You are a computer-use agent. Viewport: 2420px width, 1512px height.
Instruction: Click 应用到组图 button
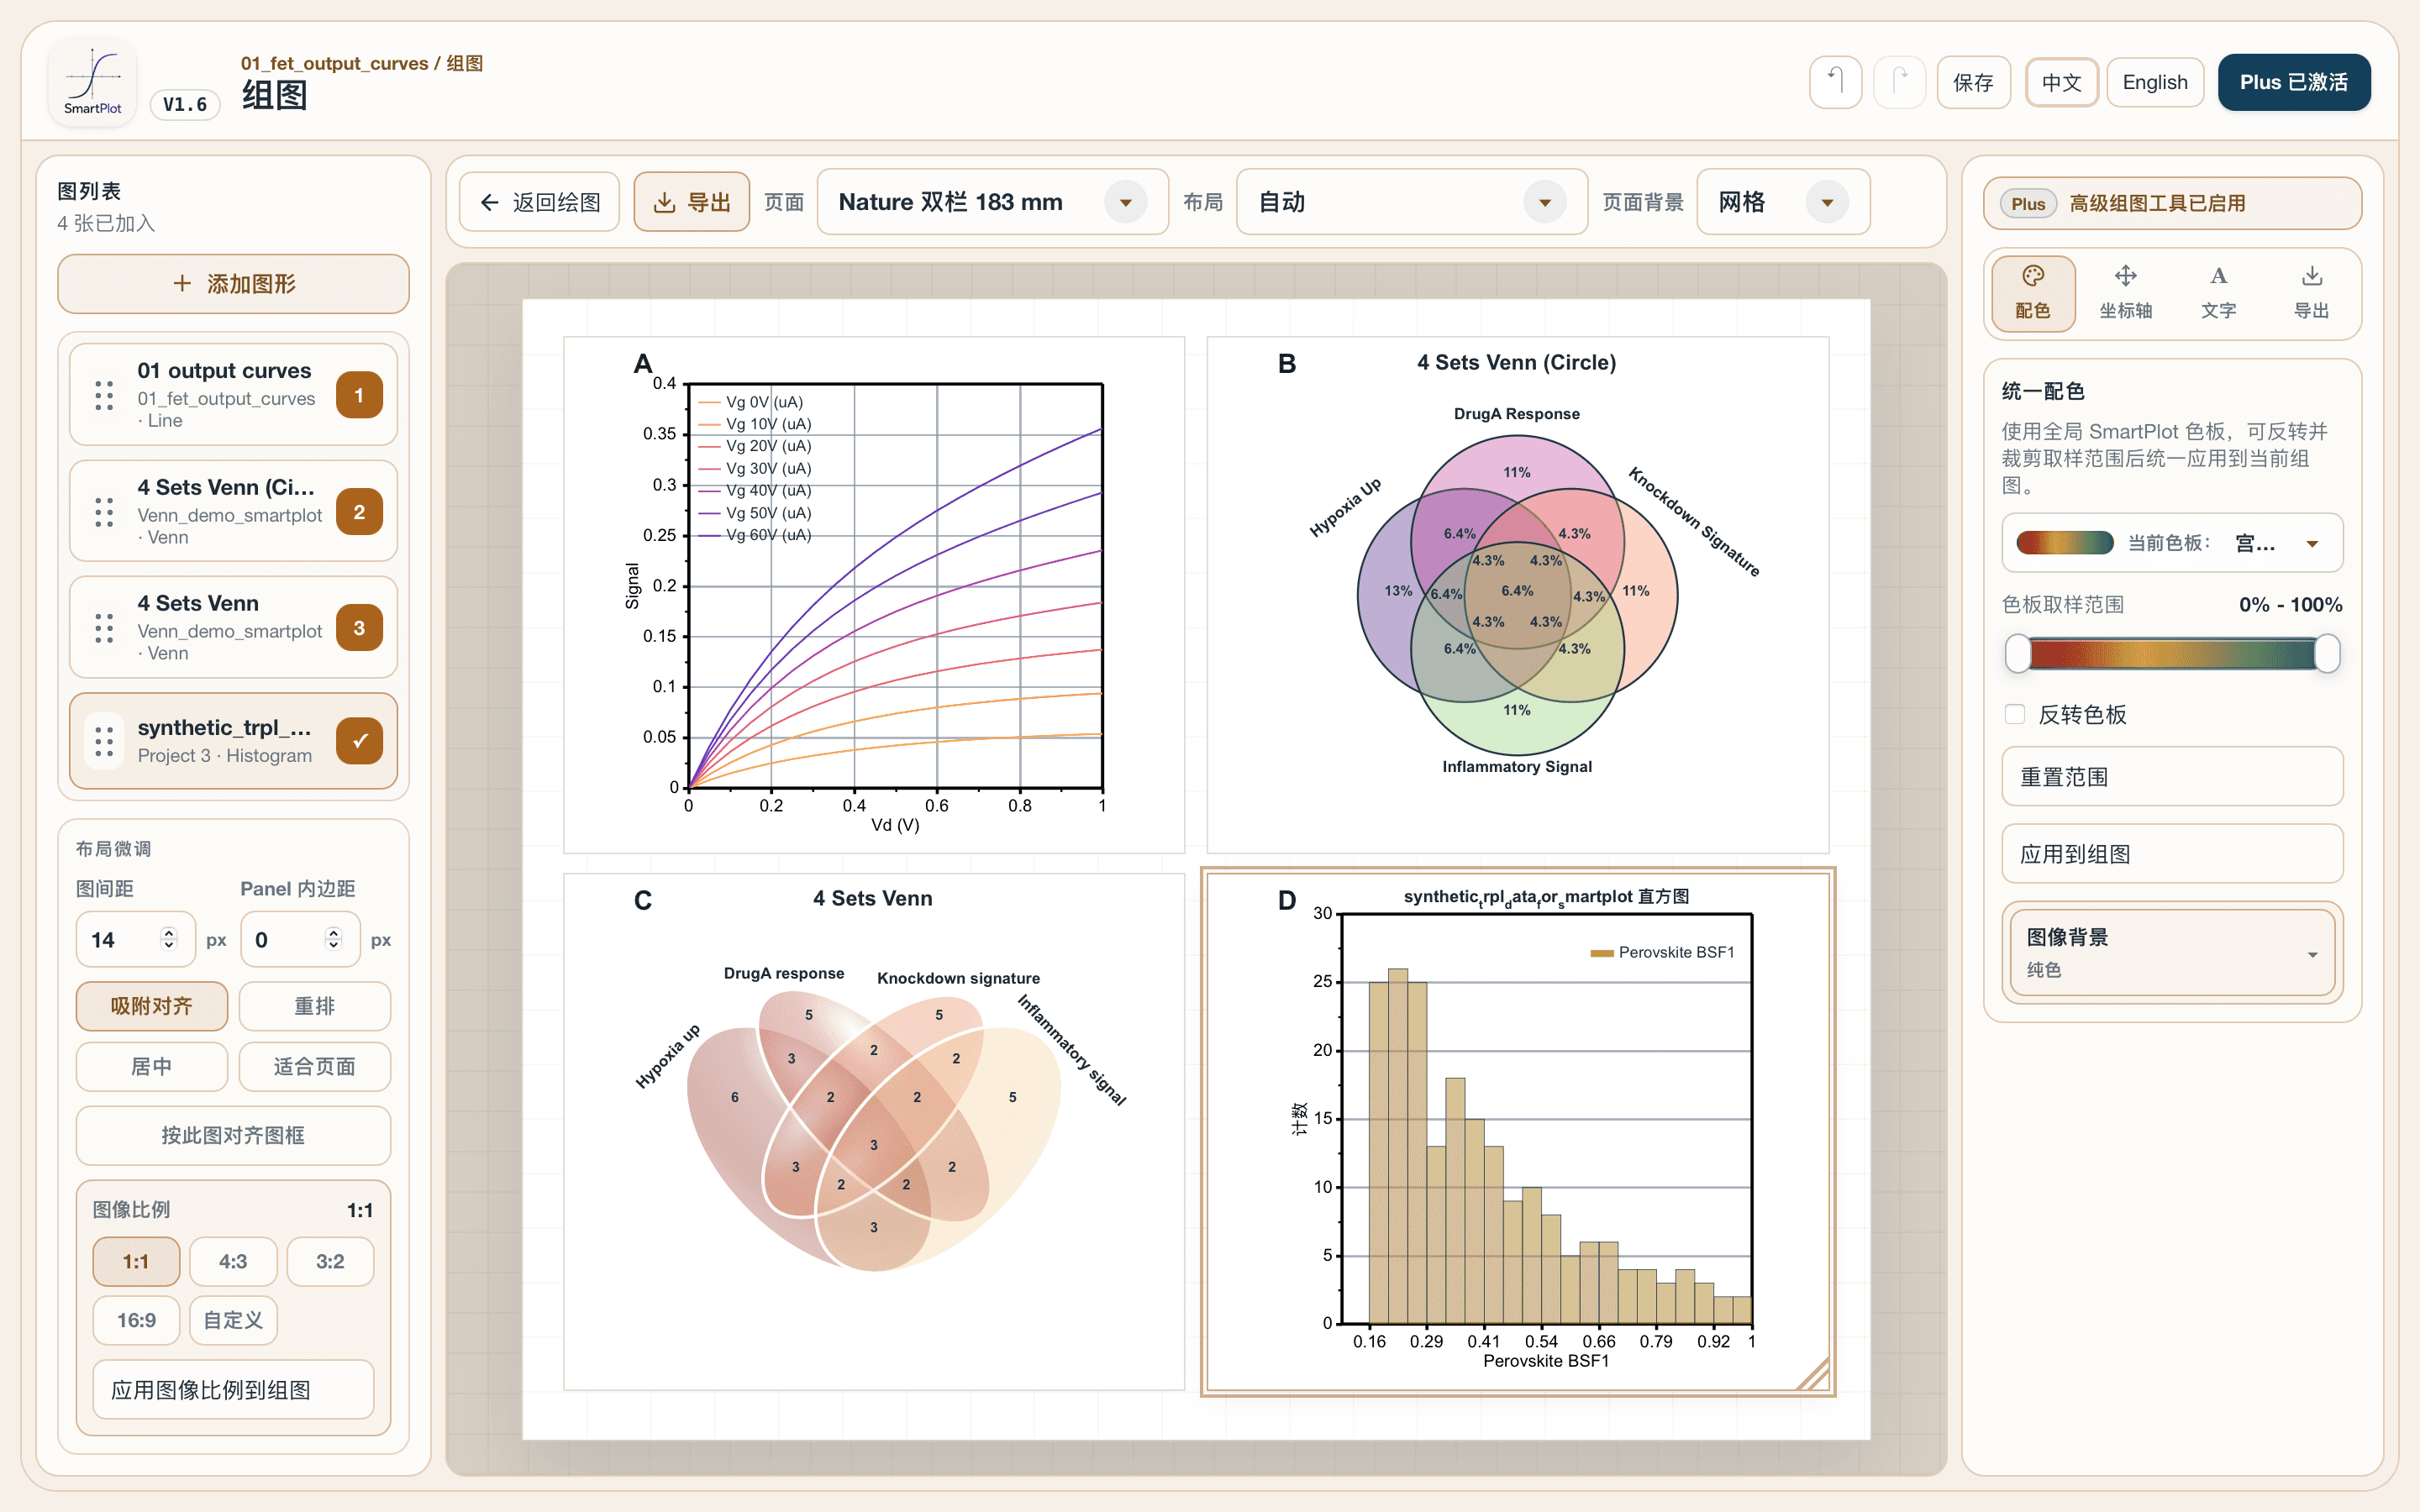[x=2172, y=854]
